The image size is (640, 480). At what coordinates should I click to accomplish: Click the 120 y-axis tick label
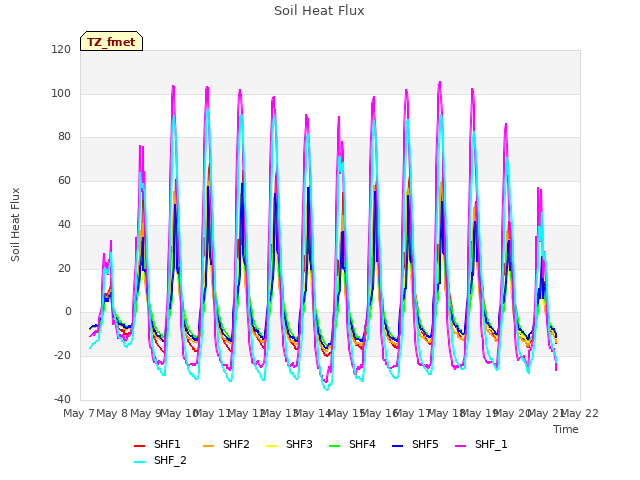61,50
